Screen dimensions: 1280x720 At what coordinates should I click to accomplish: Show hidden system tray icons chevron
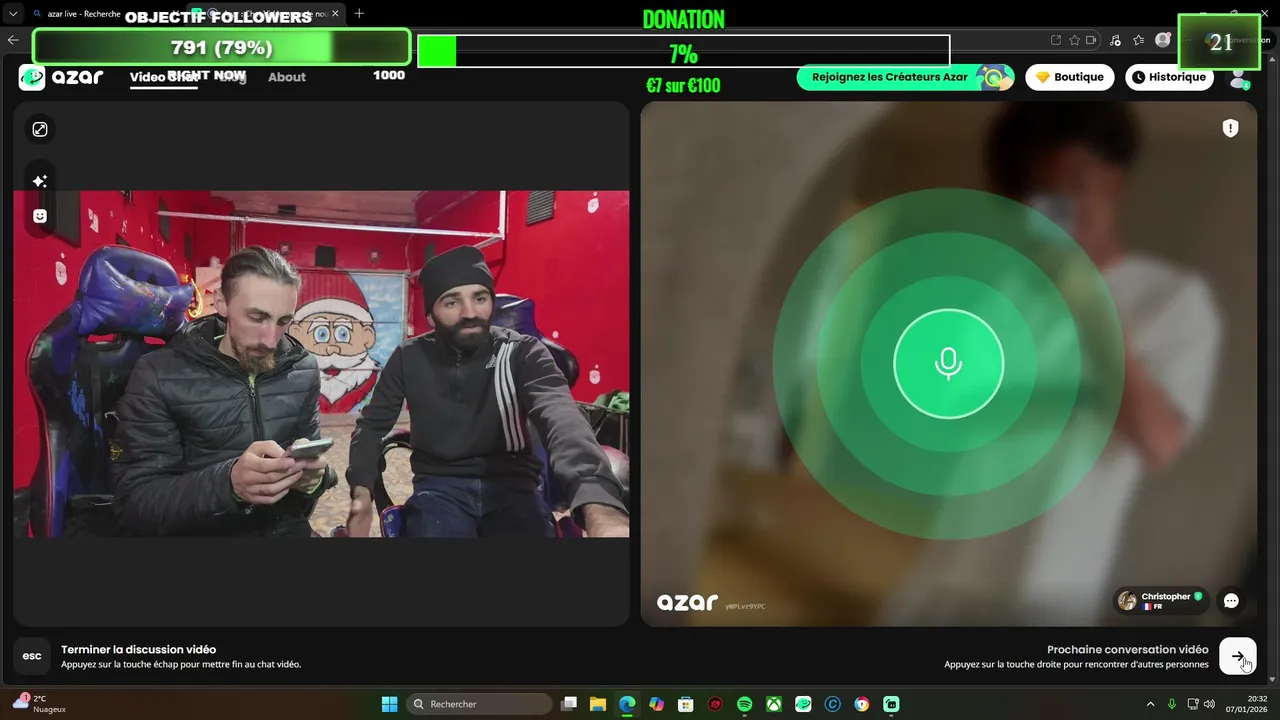coord(1150,704)
